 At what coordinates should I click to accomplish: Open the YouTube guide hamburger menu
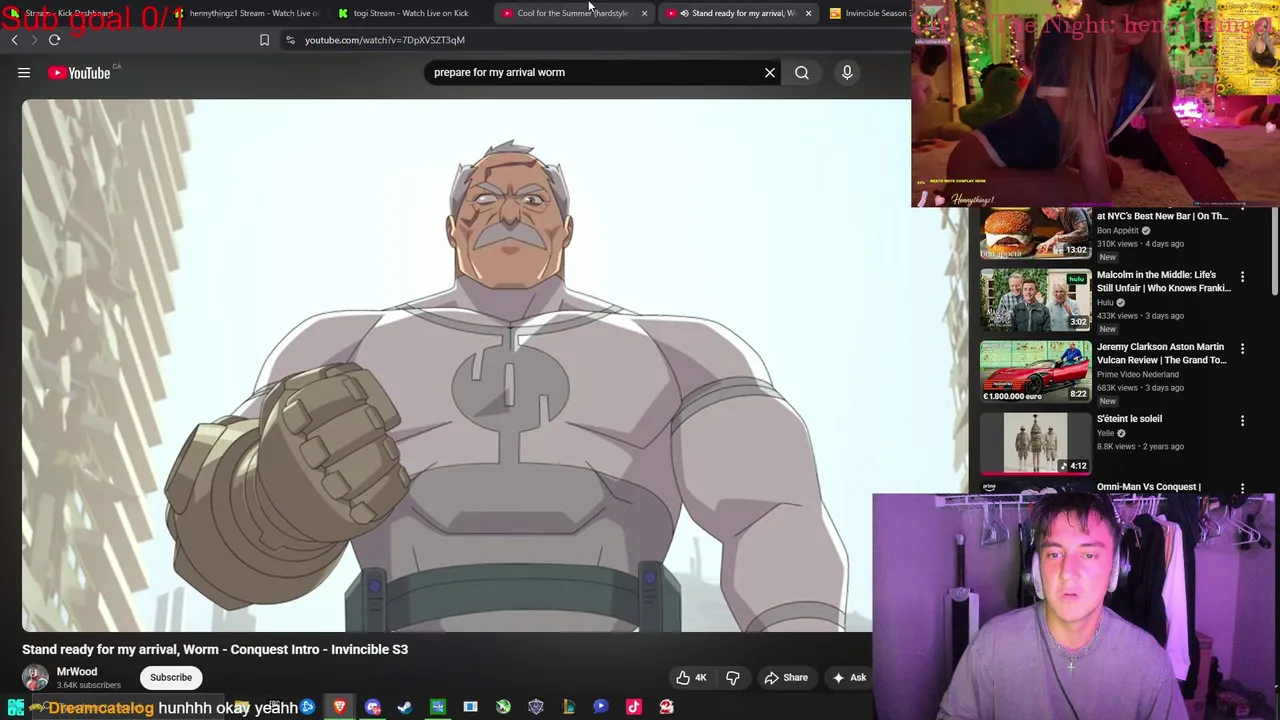[24, 72]
